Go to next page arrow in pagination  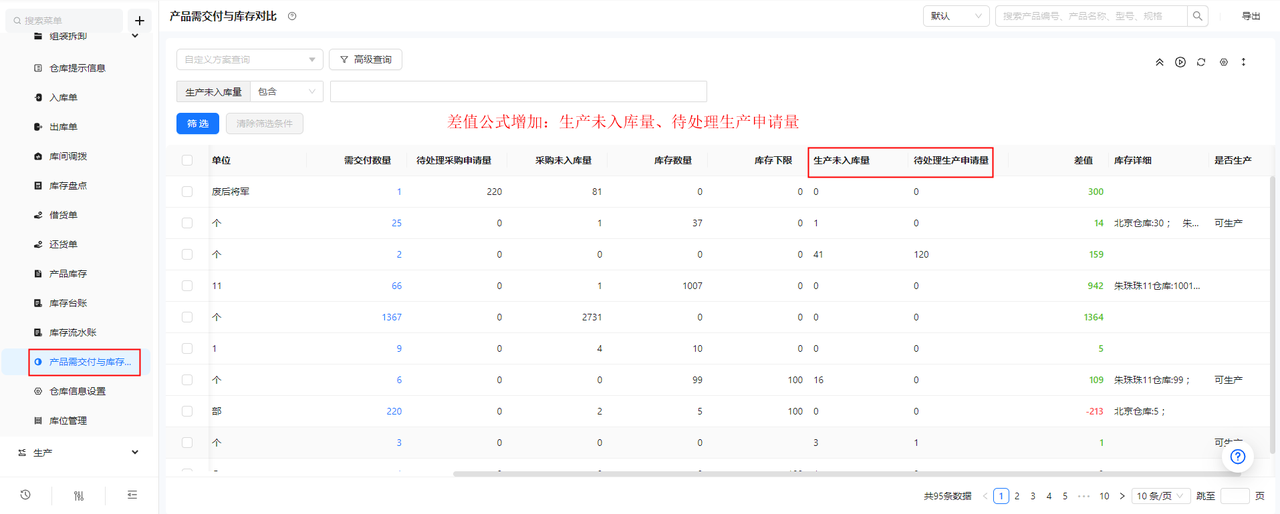(x=1122, y=495)
